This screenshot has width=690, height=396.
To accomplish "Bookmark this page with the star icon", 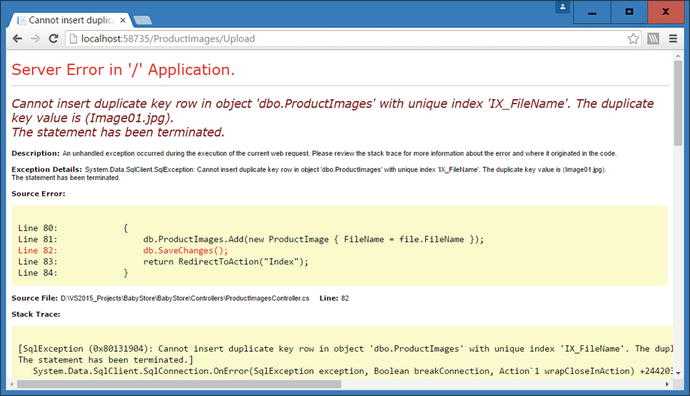I will tap(633, 39).
